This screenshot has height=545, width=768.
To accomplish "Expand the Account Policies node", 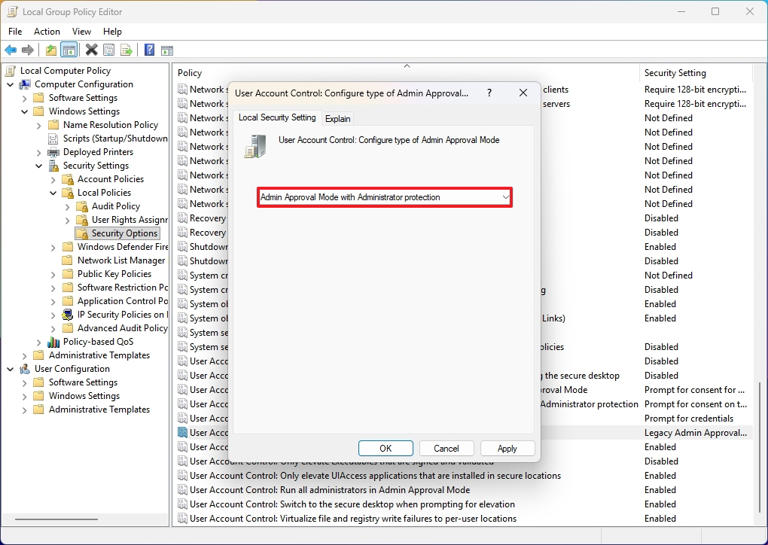I will (53, 180).
